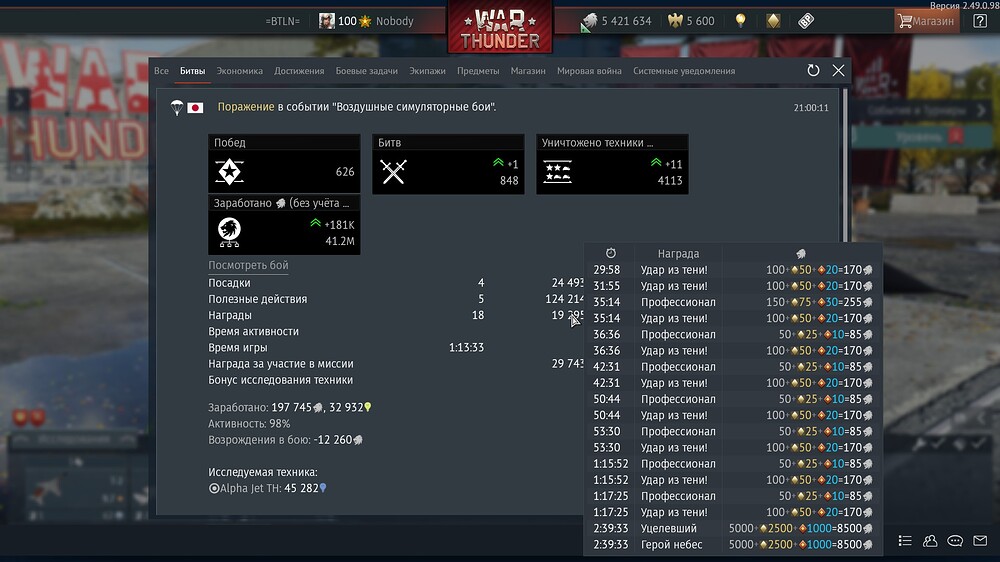Image resolution: width=1000 pixels, height=562 pixels.
Task: Open the light bulb research points icon
Action: click(x=740, y=21)
